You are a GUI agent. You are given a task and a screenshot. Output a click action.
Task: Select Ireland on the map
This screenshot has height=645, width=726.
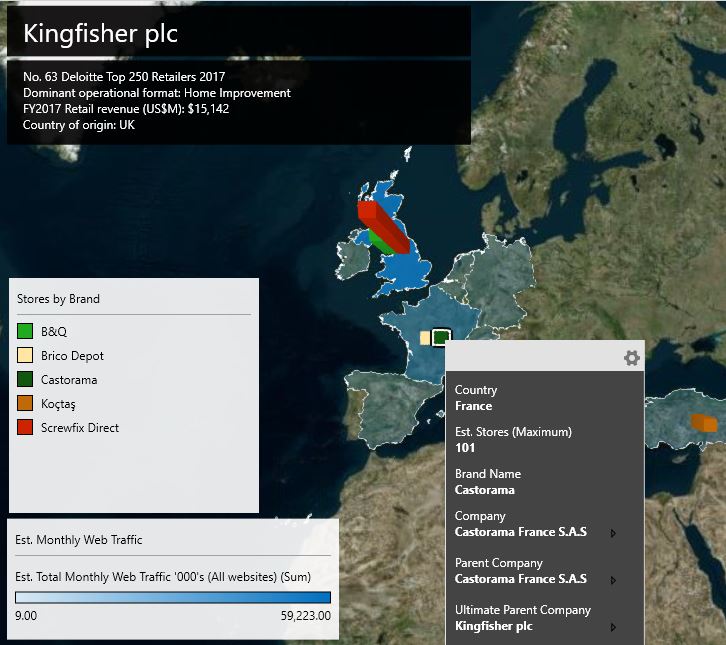point(352,259)
